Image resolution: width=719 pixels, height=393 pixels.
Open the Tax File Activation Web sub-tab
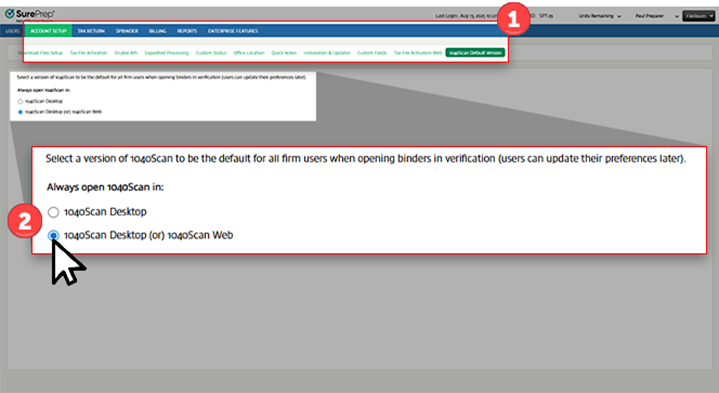point(418,53)
